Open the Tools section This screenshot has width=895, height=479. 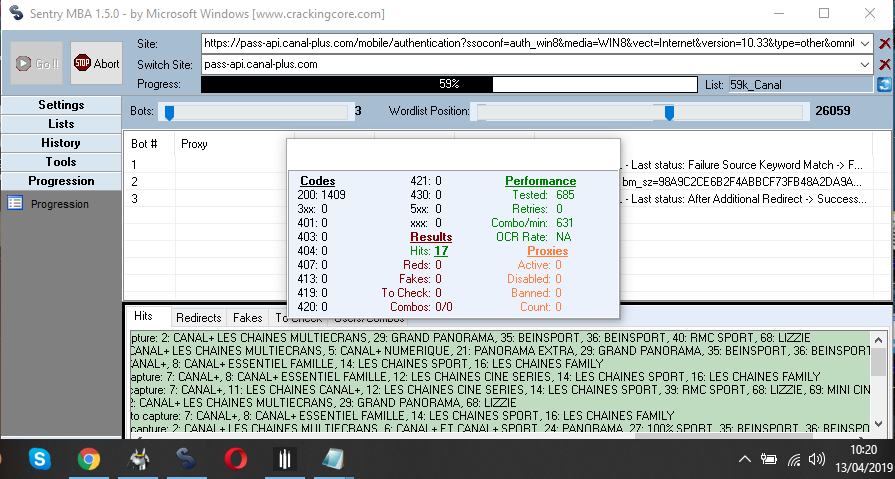(61, 162)
